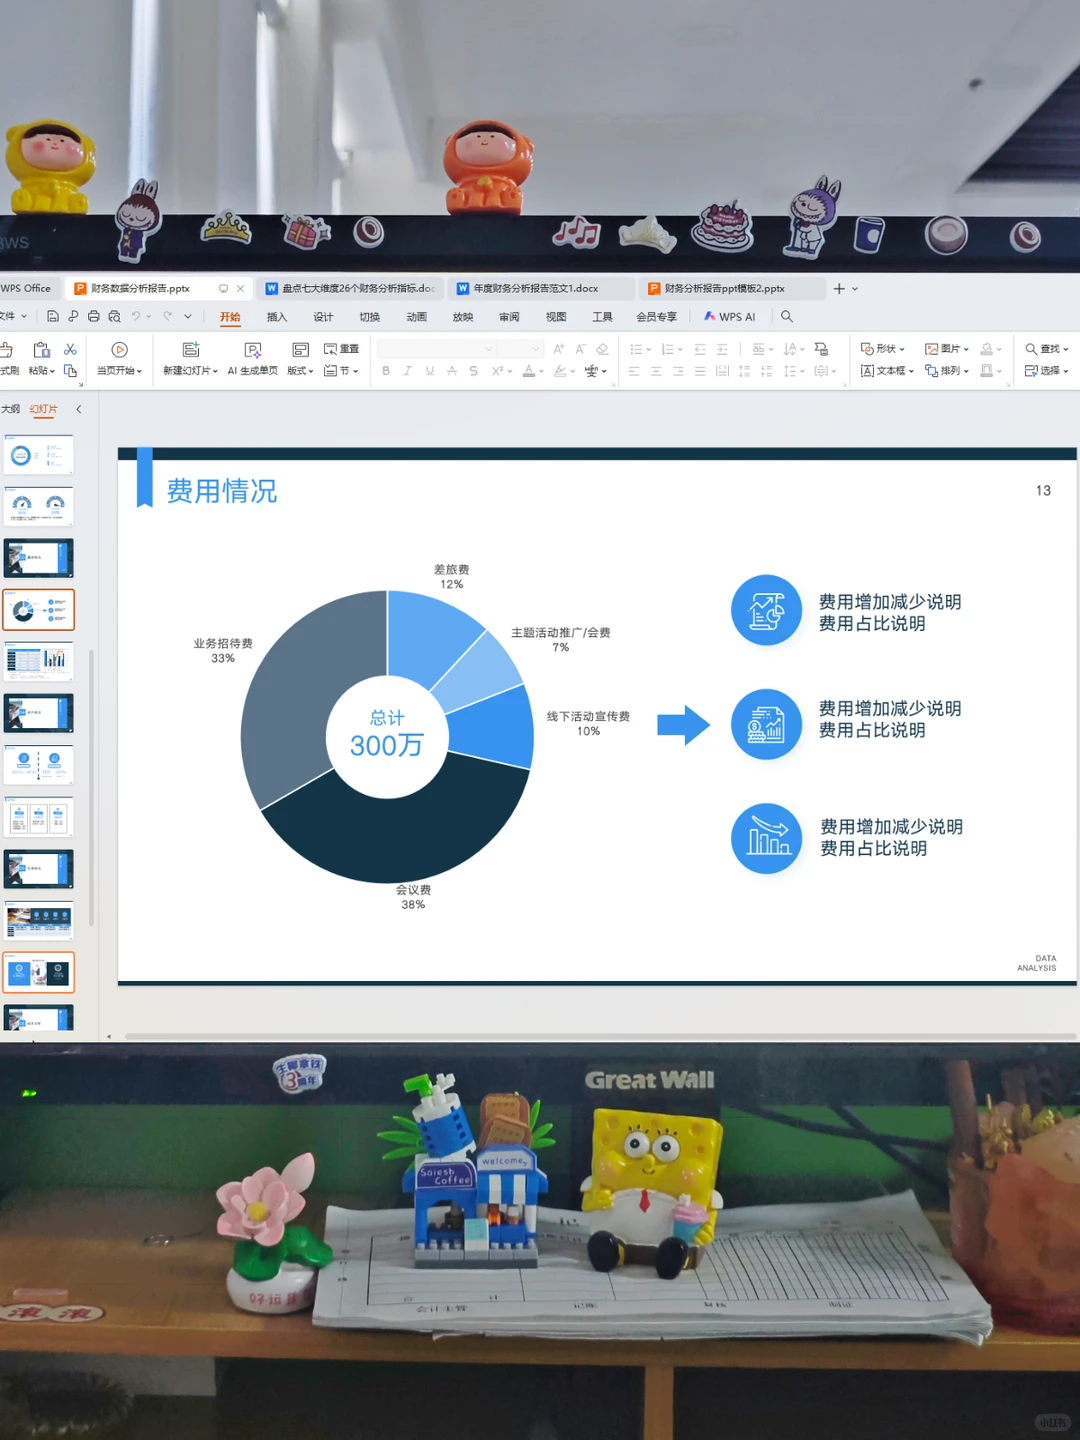Click increase font size A+ icon
Screen dimensions: 1080x1440
point(559,349)
